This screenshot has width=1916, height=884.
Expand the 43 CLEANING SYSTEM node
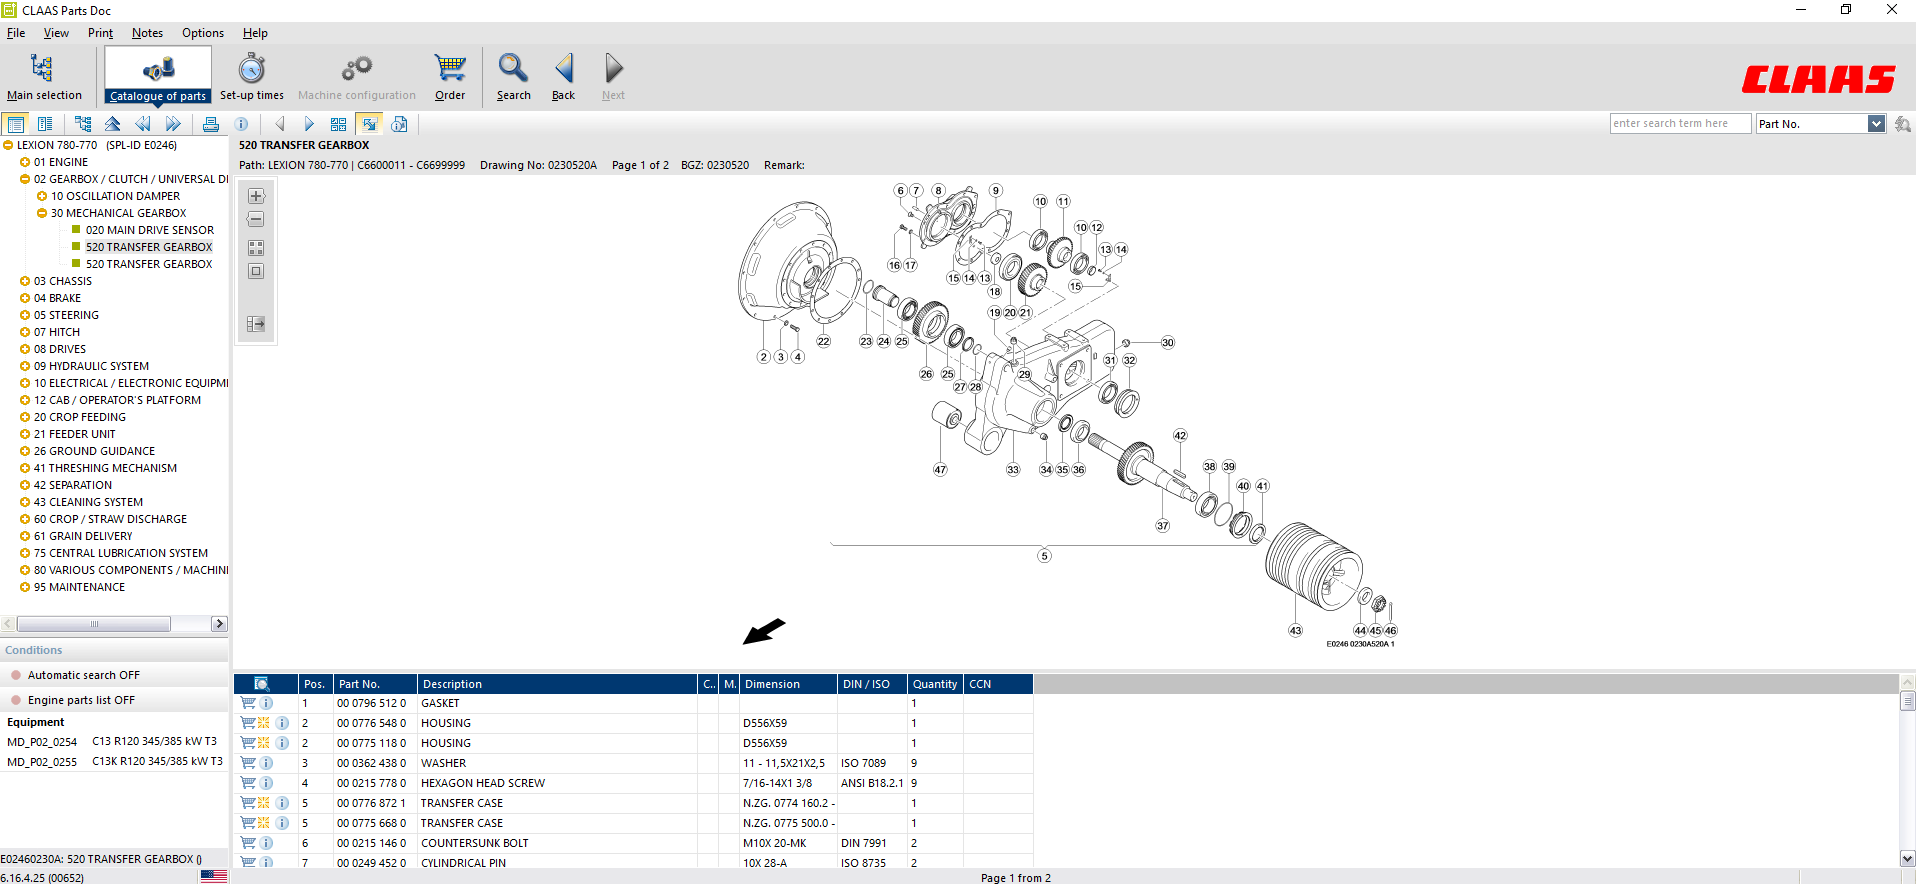25,502
